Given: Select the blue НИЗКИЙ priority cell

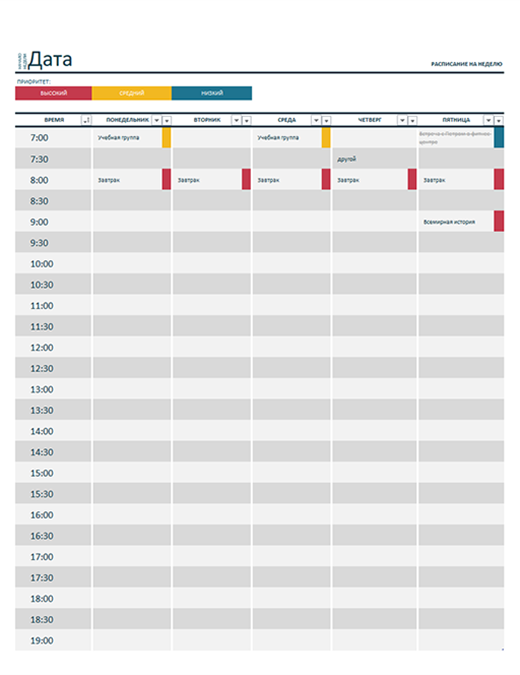Looking at the screenshot, I should click(x=212, y=93).
